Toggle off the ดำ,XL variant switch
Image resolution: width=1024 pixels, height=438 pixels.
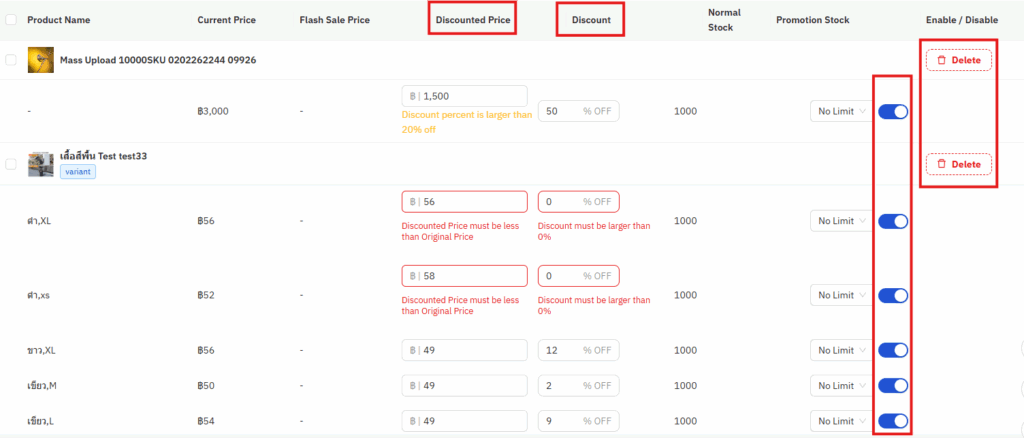(892, 221)
